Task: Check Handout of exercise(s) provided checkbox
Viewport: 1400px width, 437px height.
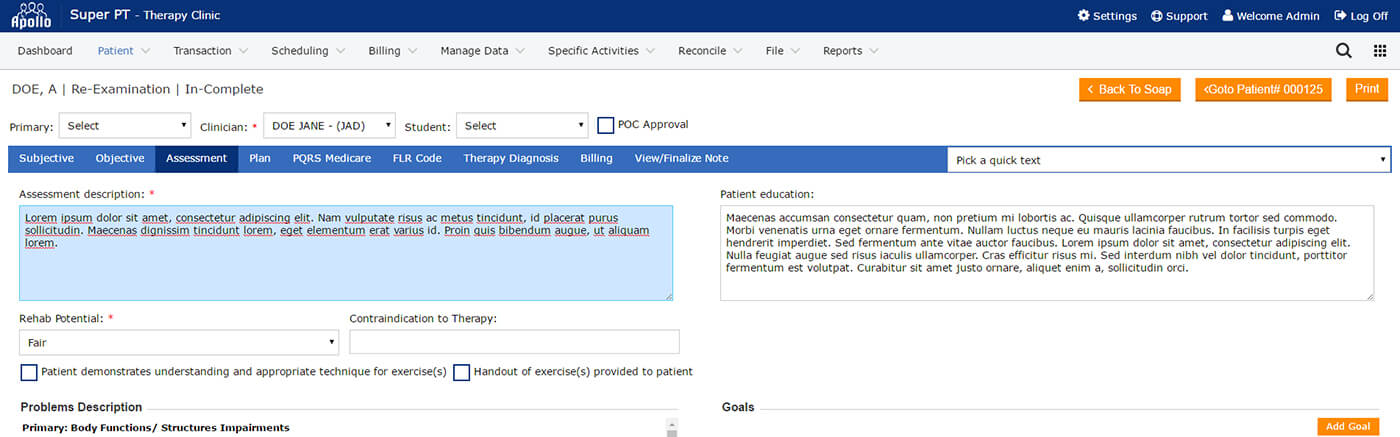Action: click(461, 372)
